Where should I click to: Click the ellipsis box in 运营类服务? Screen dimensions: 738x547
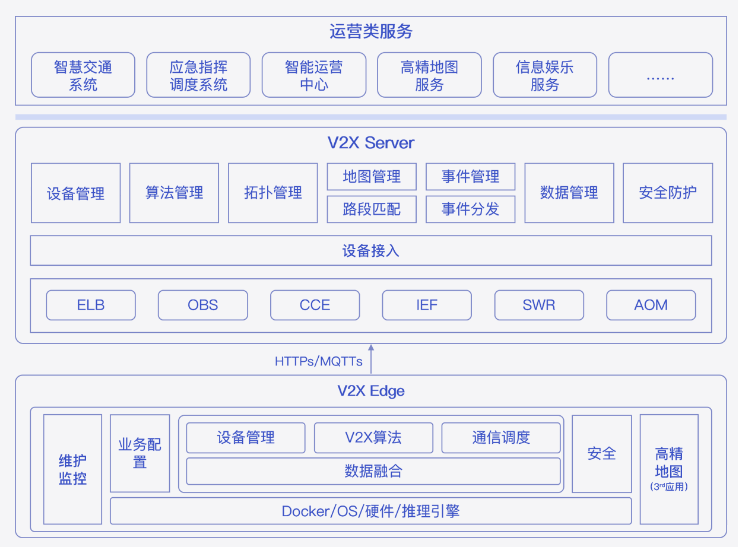(x=660, y=75)
